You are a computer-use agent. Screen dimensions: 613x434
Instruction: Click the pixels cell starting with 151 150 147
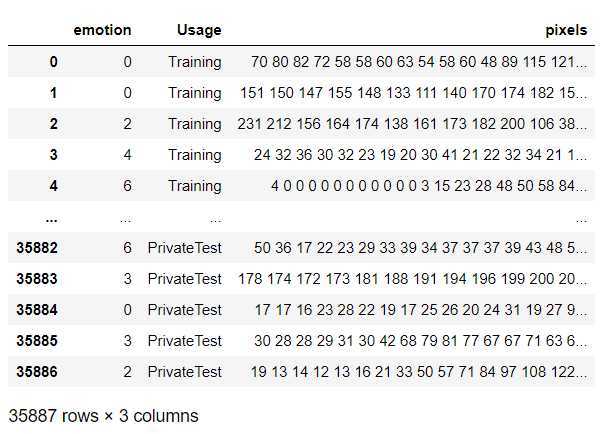[413, 93]
